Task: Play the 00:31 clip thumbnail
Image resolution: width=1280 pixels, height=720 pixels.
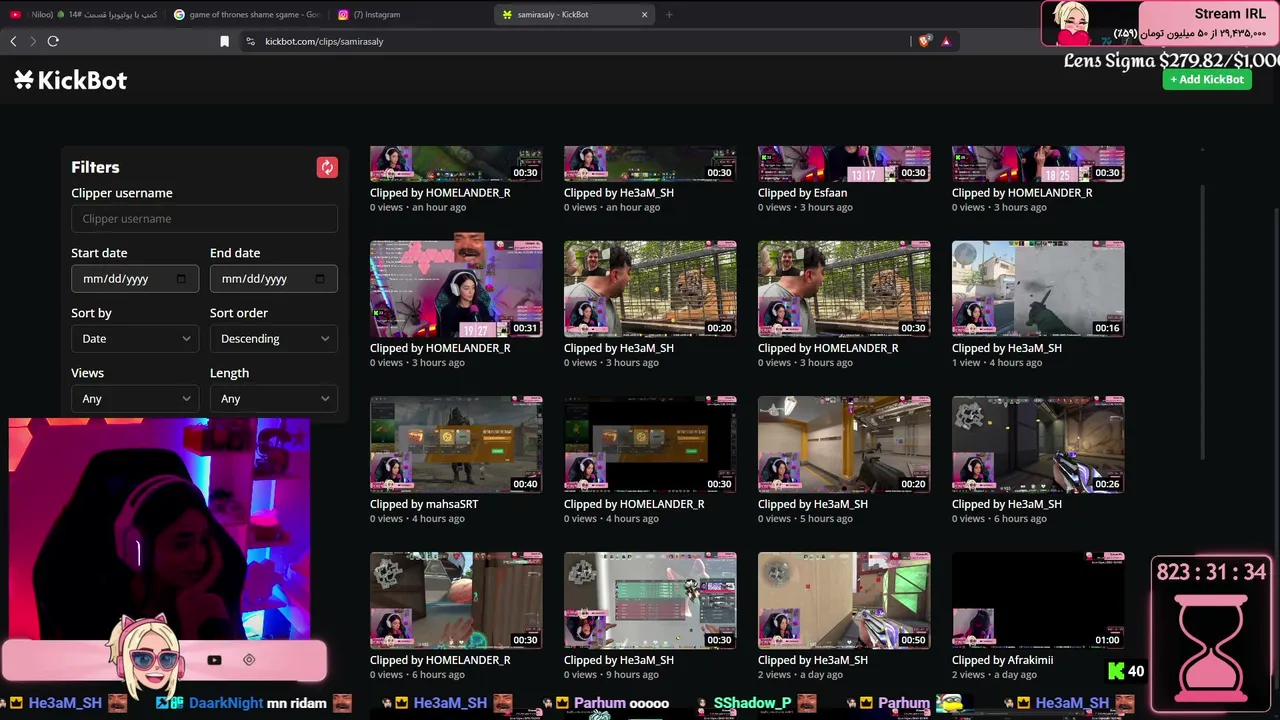Action: 456,289
